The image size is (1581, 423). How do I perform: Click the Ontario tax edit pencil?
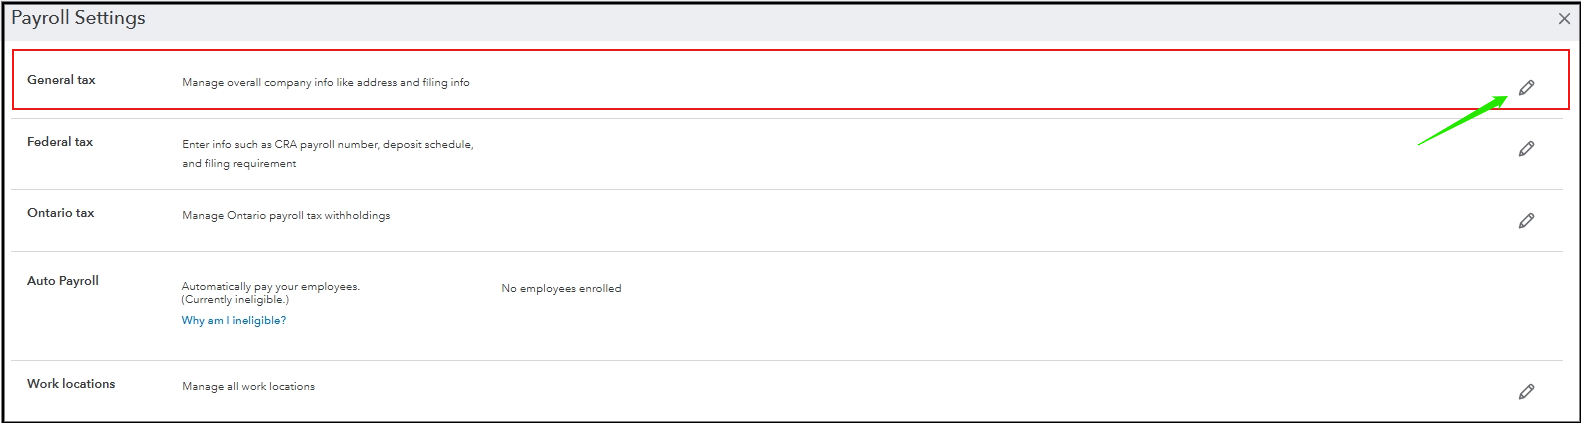coord(1526,221)
